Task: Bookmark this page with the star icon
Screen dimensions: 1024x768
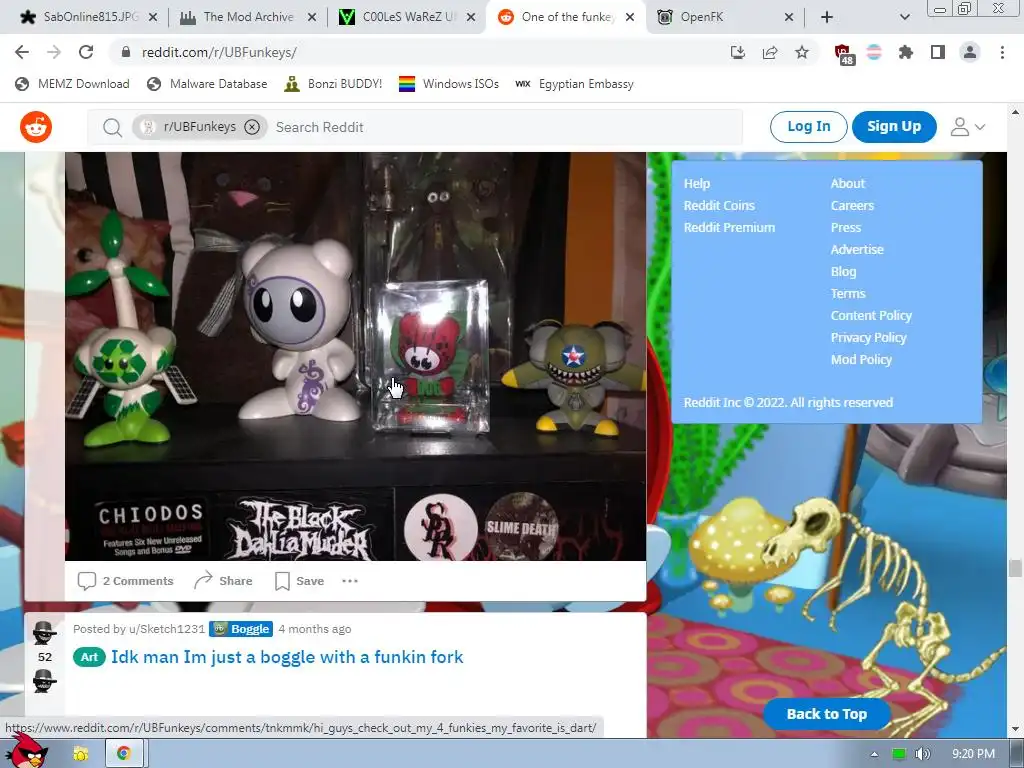Action: click(x=802, y=52)
